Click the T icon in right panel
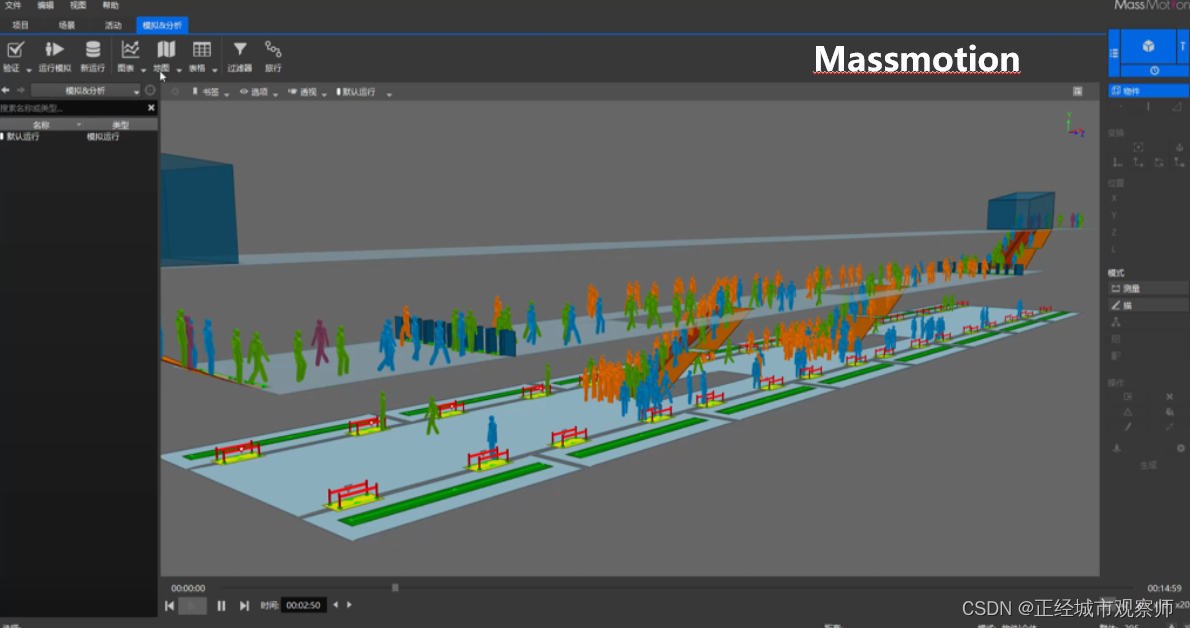The height and width of the screenshot is (628, 1190). coord(1182,46)
